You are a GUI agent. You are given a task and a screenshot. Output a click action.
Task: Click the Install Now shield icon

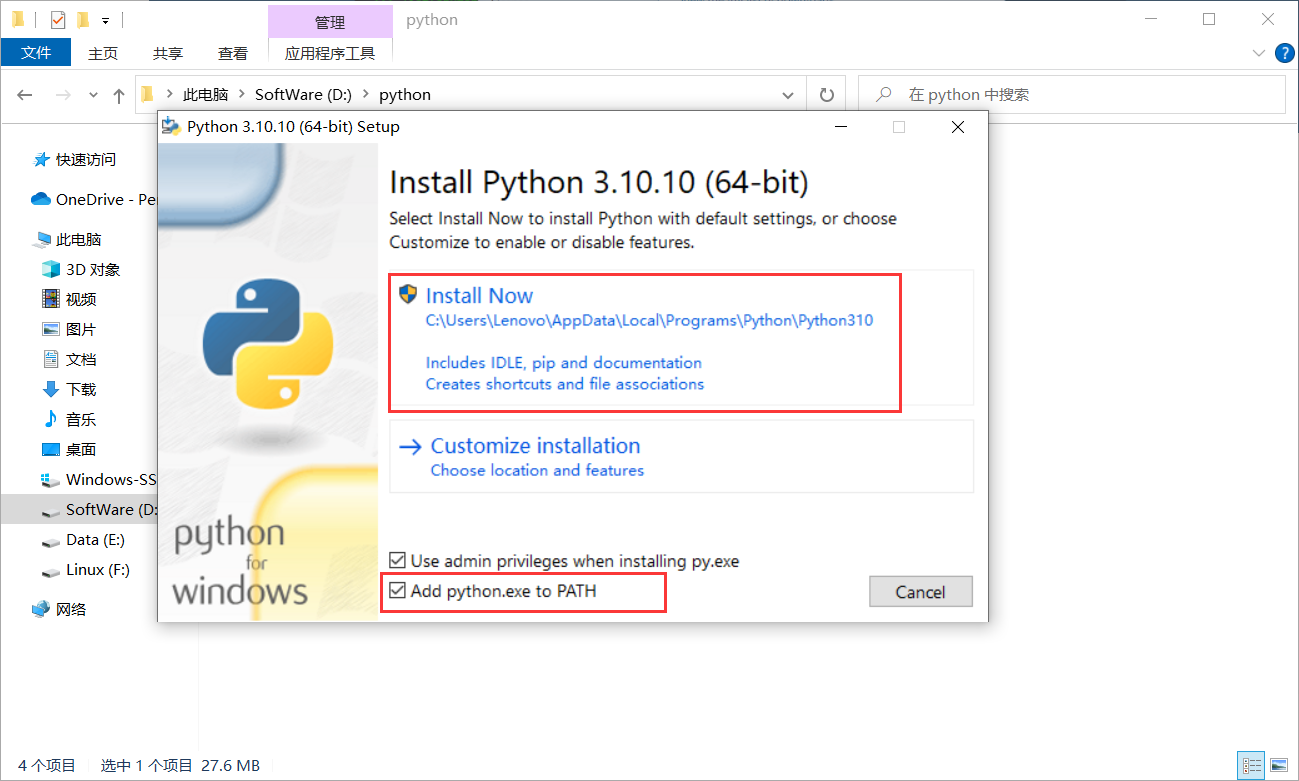point(408,294)
